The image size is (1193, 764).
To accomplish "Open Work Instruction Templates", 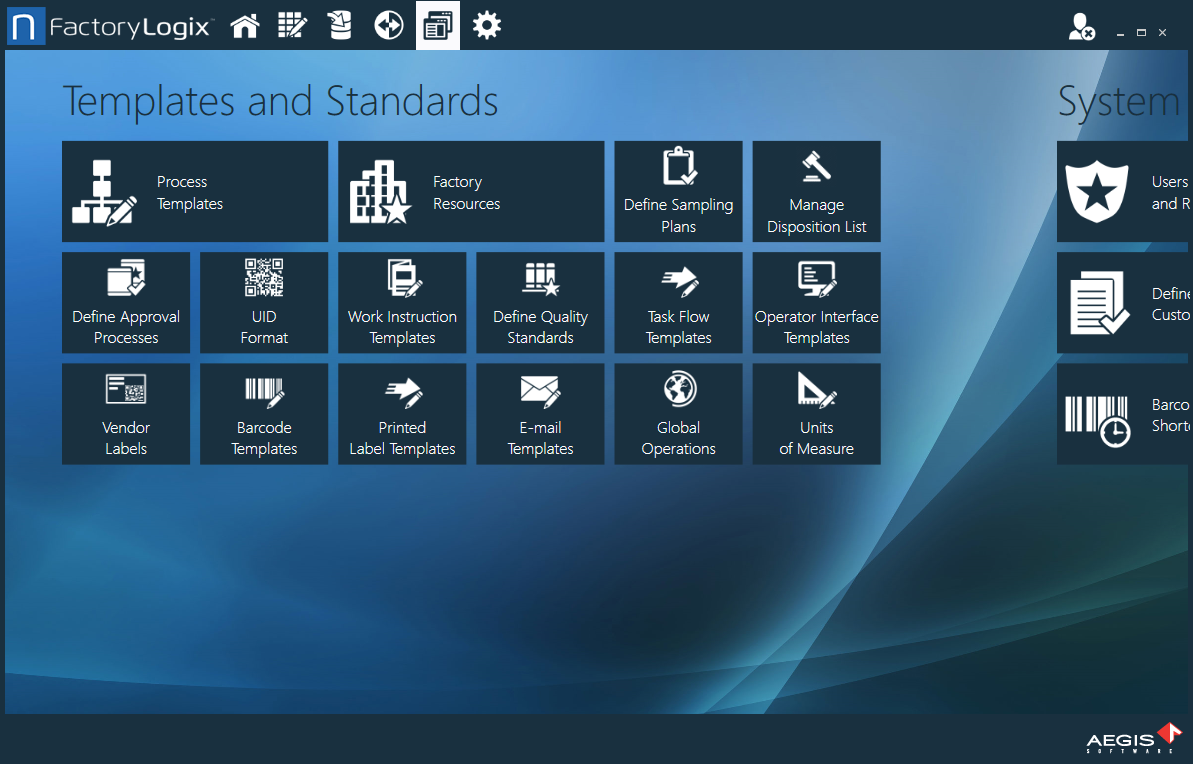I will [402, 303].
